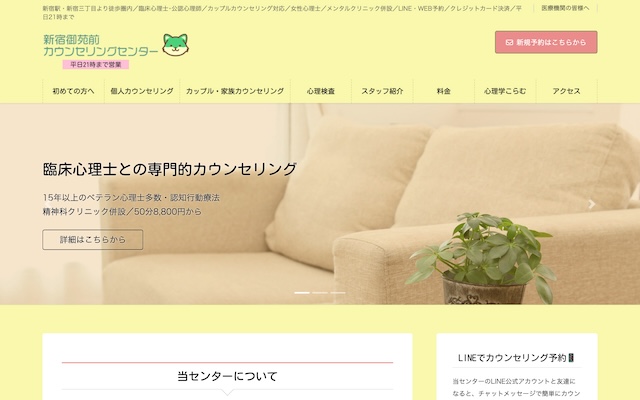Open the 心理学こらむ navigation item
Image resolution: width=640 pixels, height=400 pixels.
click(x=505, y=91)
